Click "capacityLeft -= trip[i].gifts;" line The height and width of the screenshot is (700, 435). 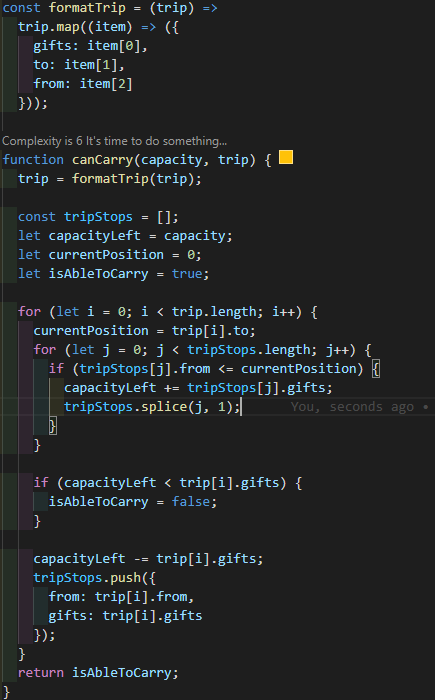[148, 558]
